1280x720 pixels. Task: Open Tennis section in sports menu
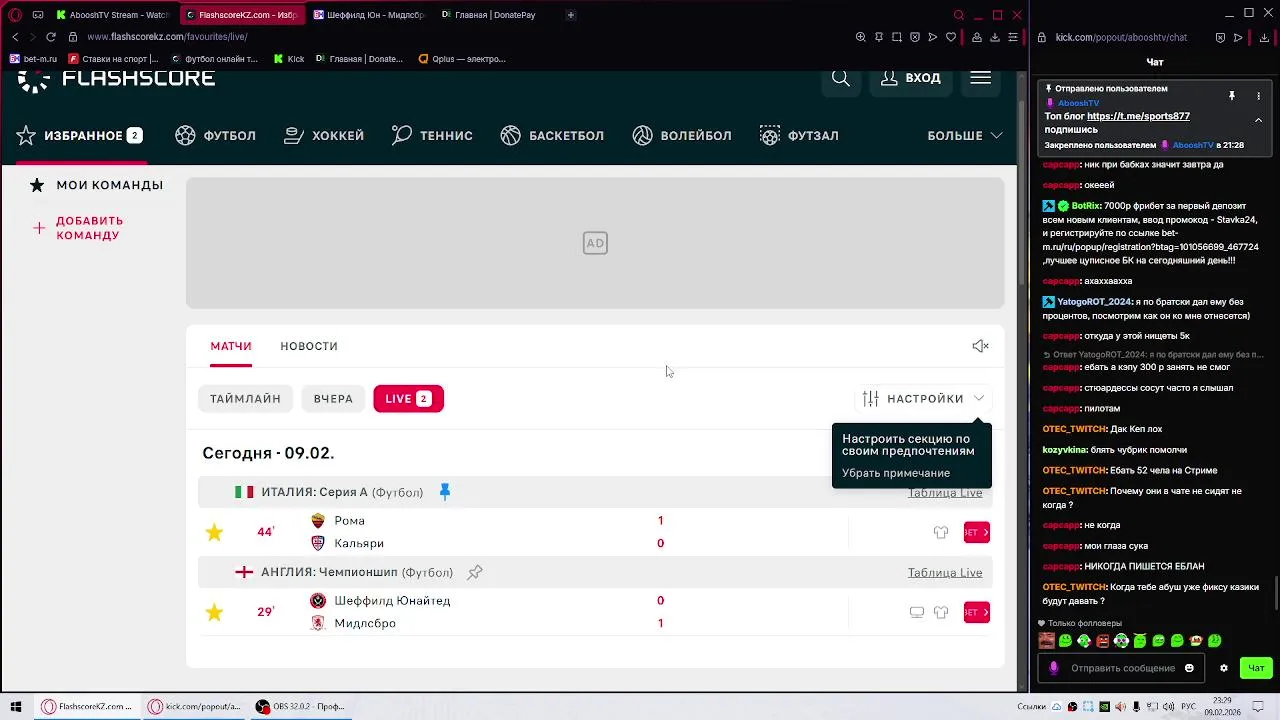click(432, 135)
